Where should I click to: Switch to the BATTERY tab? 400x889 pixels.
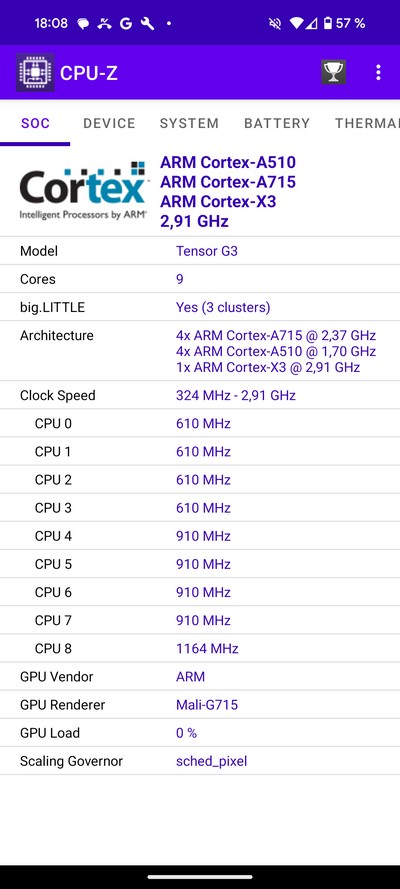coord(277,123)
